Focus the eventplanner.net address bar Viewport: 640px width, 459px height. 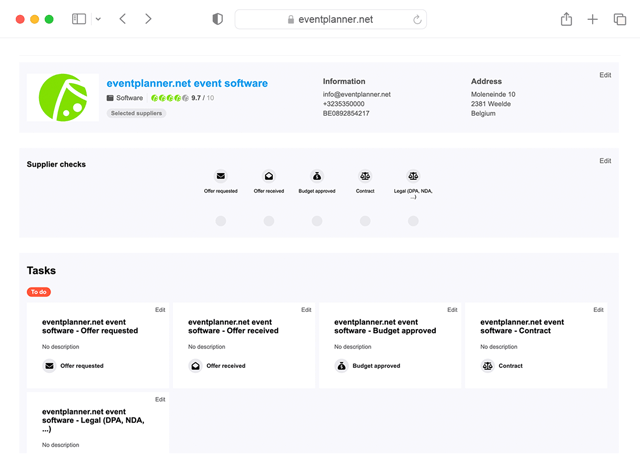pos(331,19)
